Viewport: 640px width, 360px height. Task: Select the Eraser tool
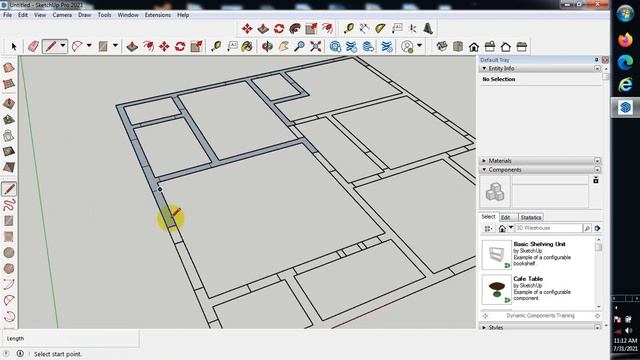pyautogui.click(x=33, y=47)
